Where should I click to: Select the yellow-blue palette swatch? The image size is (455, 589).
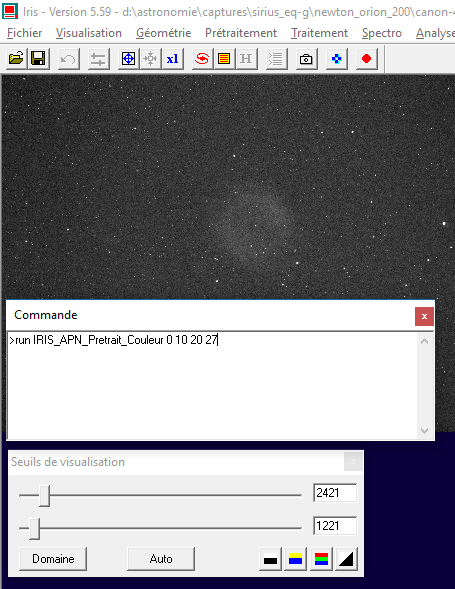295,559
